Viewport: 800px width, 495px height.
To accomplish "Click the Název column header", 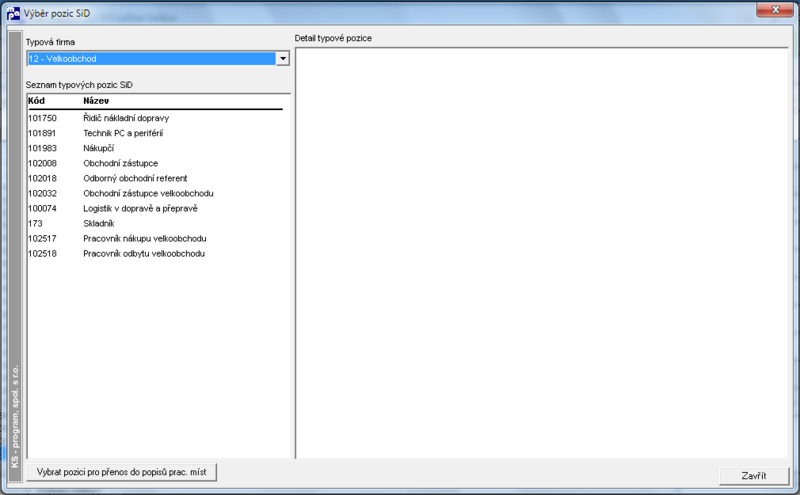I will [x=96, y=101].
